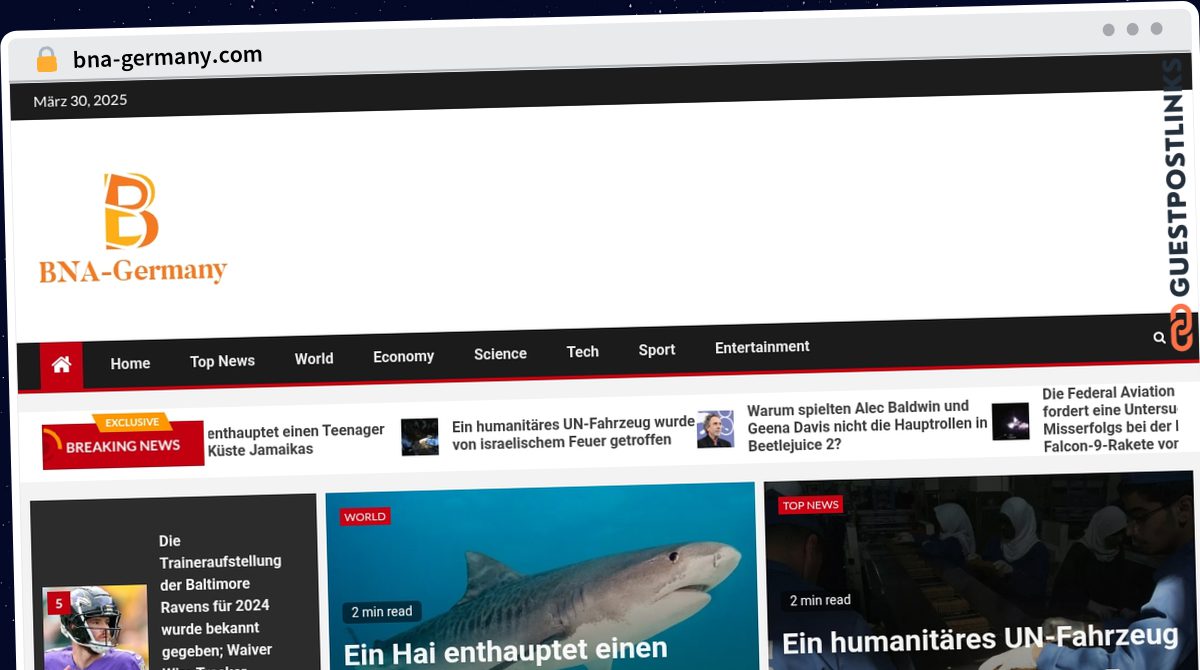Click the Falcon-9 rocket ticker thumbnail
1200x670 pixels.
(x=1010, y=422)
